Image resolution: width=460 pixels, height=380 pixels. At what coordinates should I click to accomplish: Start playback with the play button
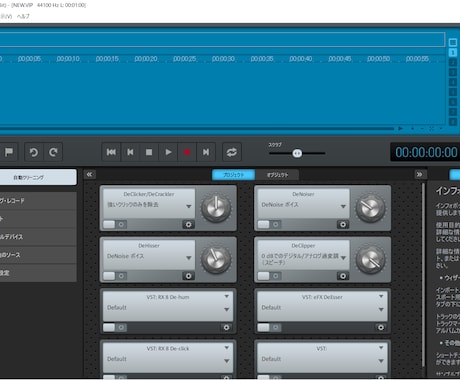(168, 152)
